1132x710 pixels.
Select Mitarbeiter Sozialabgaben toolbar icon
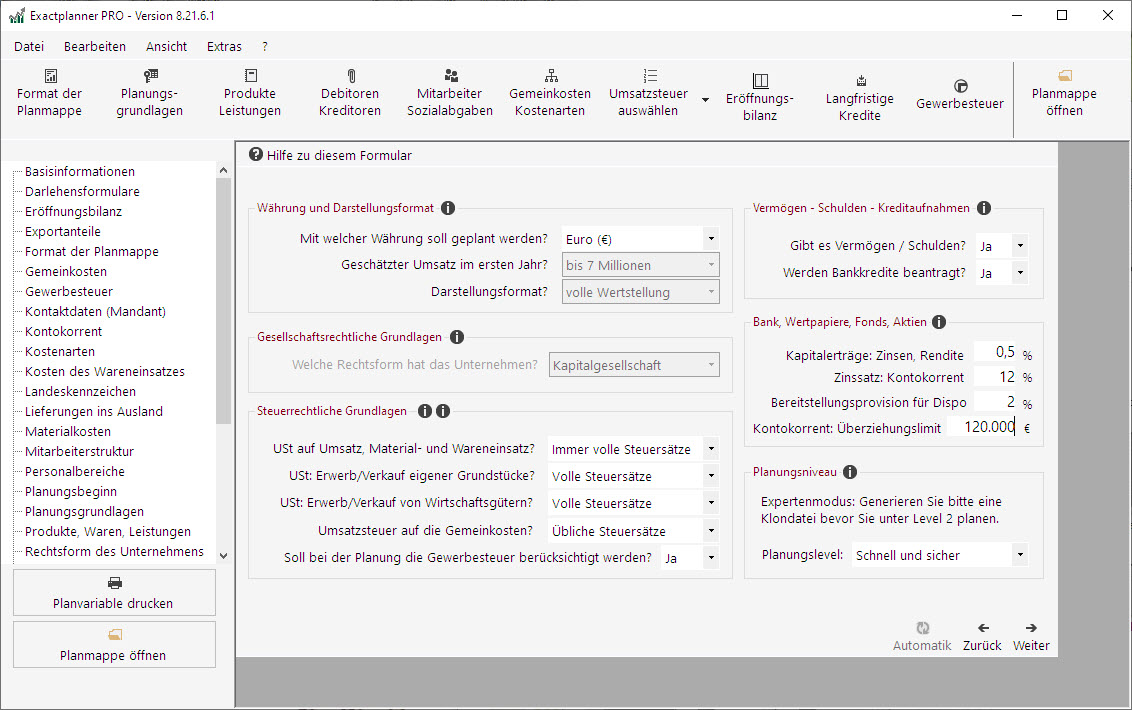pyautogui.click(x=450, y=76)
